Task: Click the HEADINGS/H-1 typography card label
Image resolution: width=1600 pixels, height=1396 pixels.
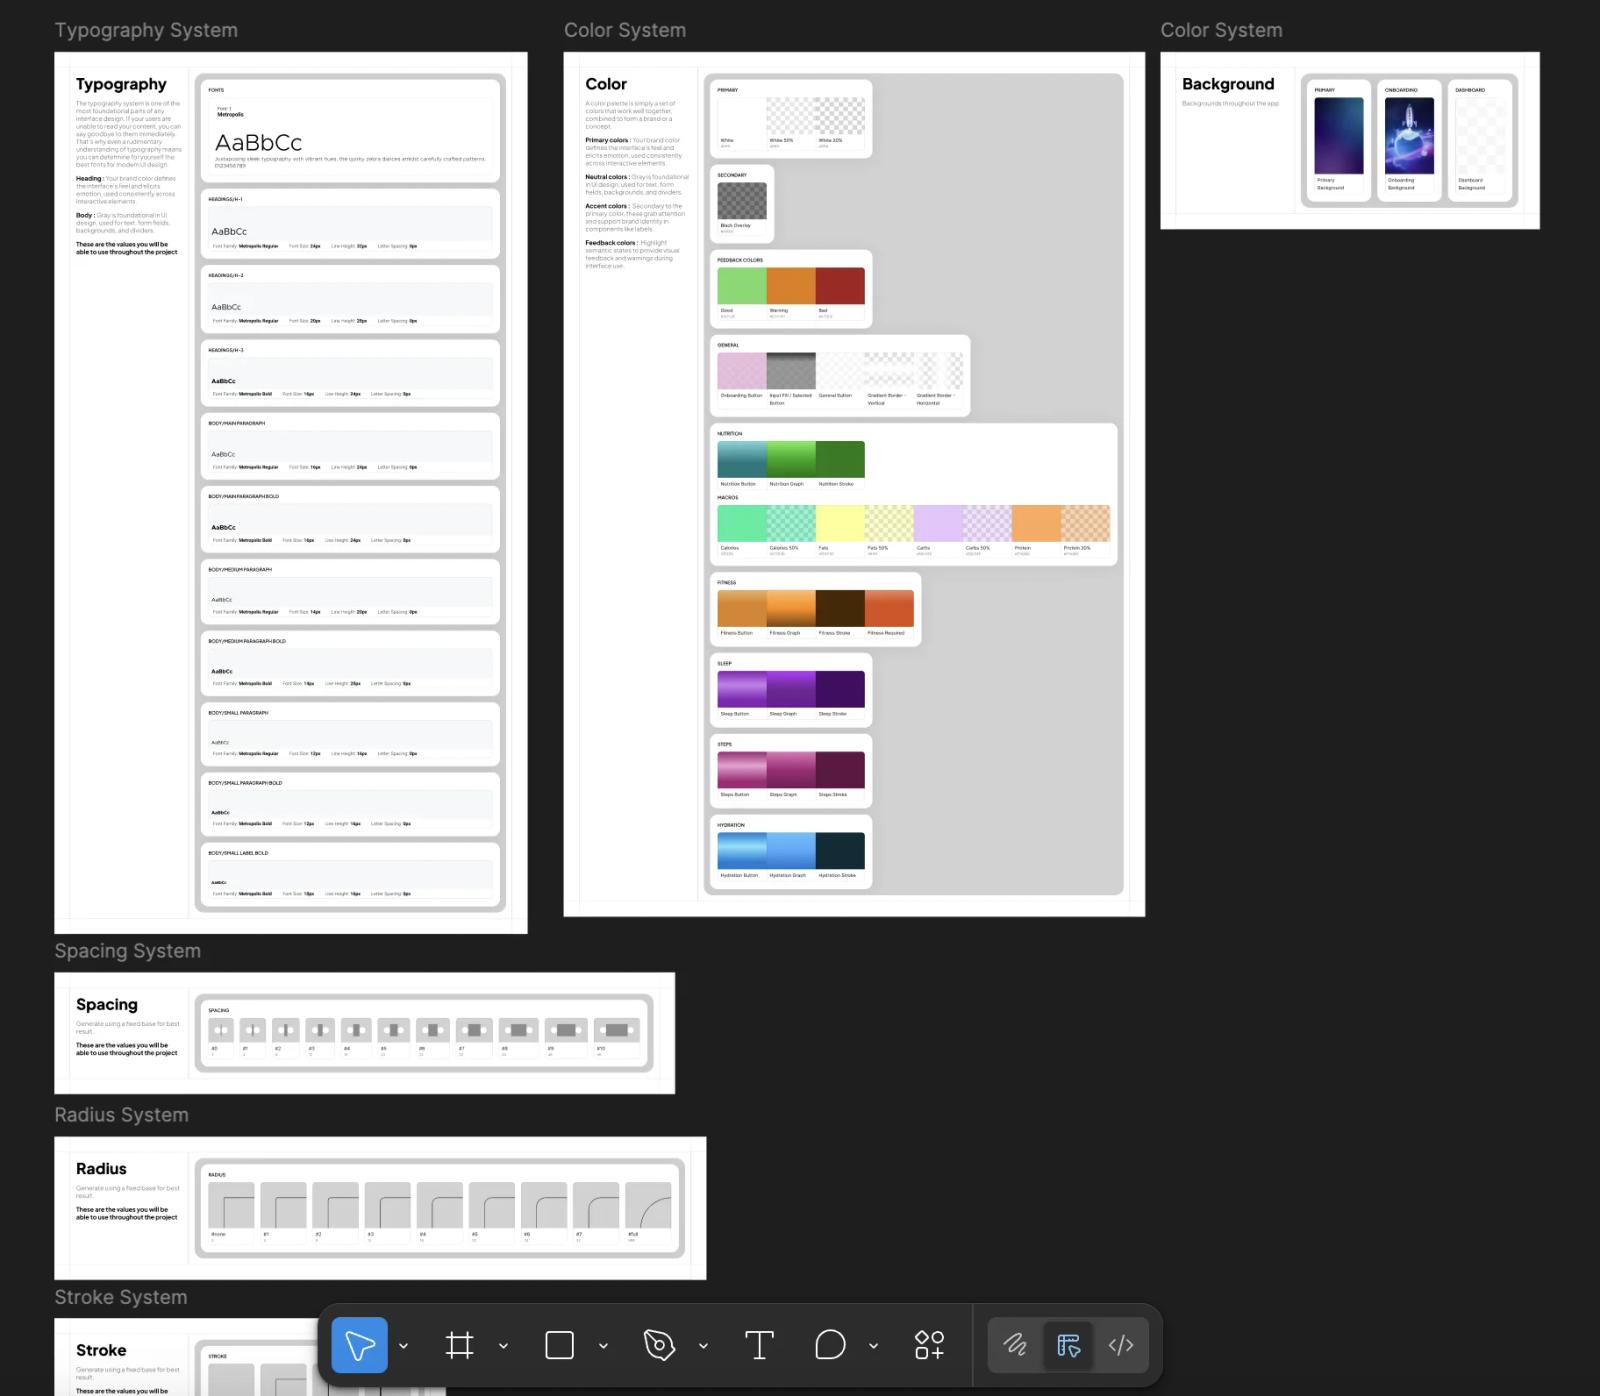Action: click(225, 199)
